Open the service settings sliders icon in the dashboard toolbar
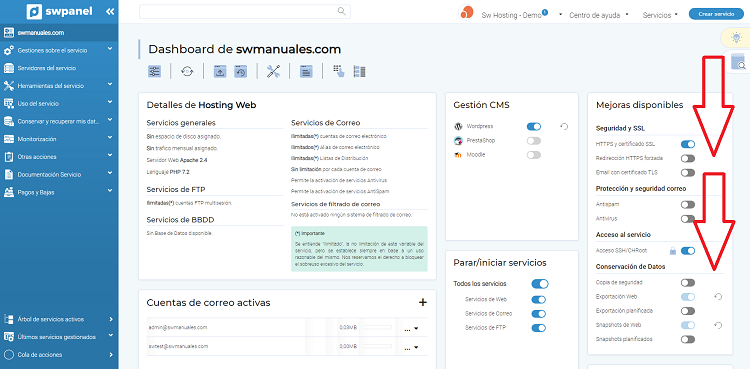The width and height of the screenshot is (750, 369). pos(154,72)
